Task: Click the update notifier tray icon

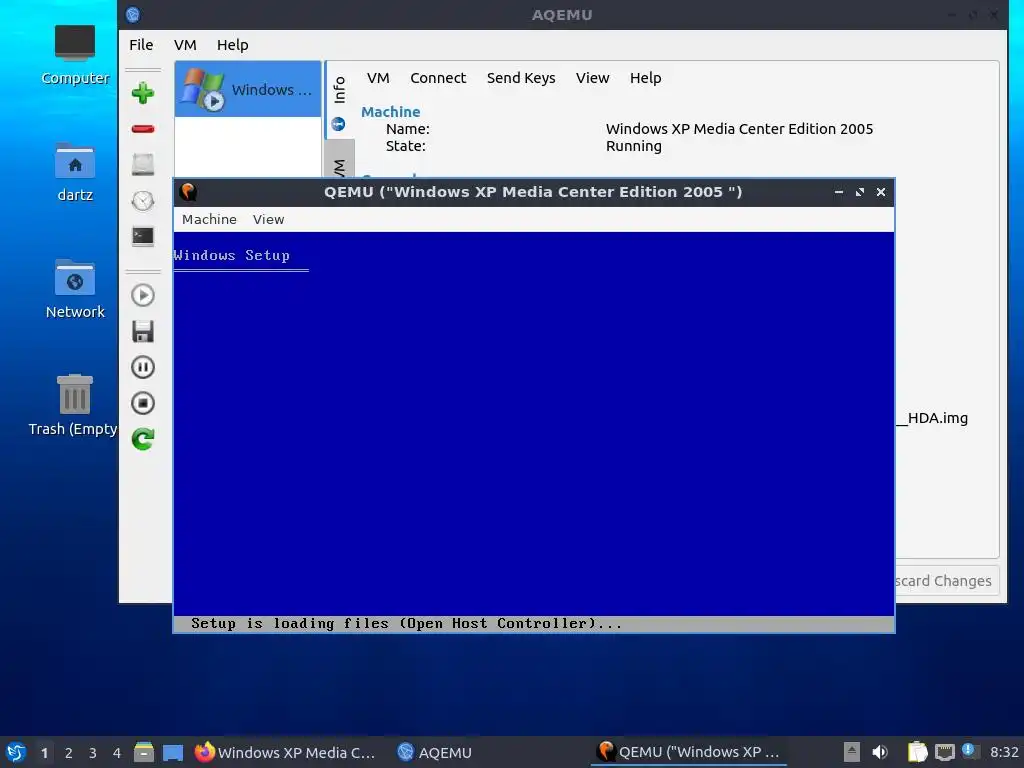Action: pos(968,750)
